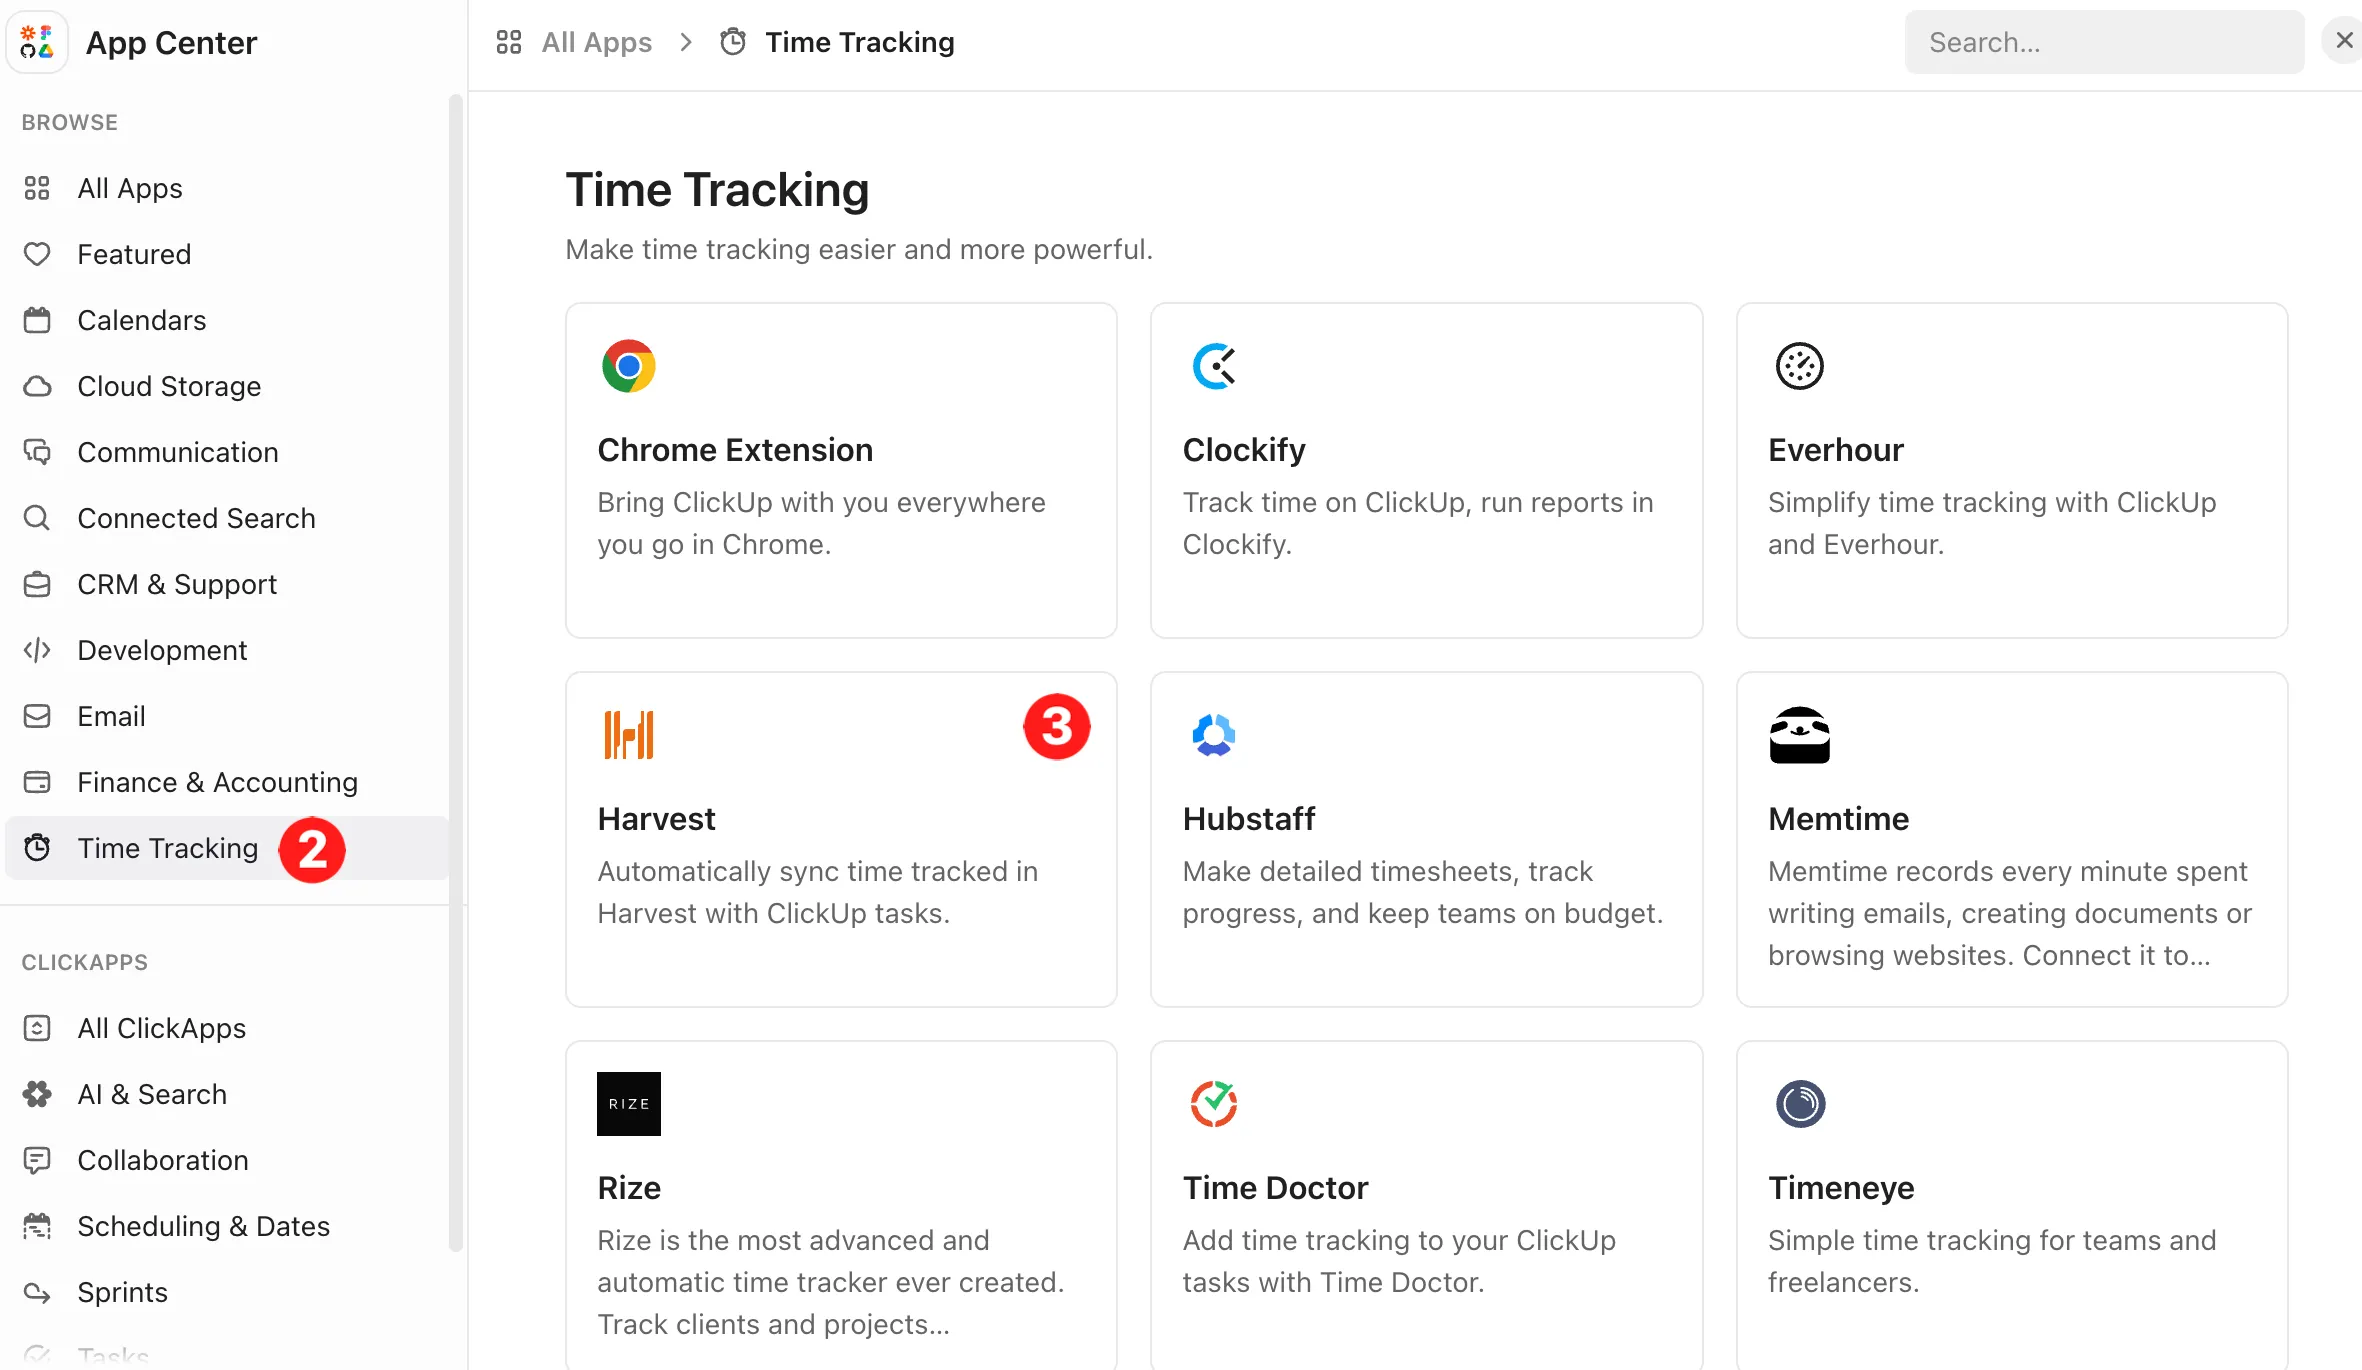Close the App Center with X
The height and width of the screenshot is (1370, 2362).
coord(2343,41)
